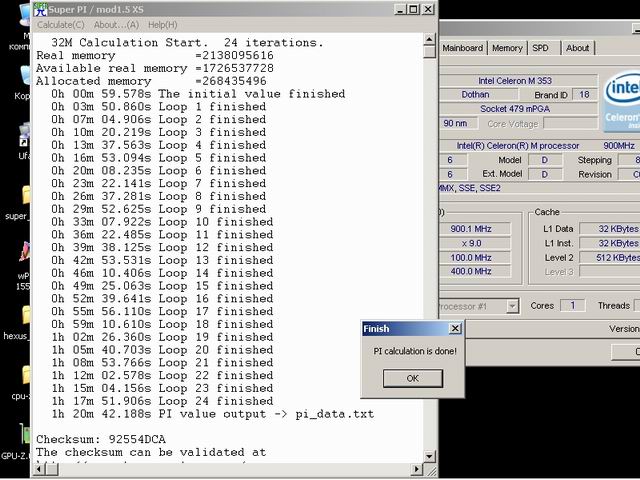
Task: Click the horizontal scrollbar right arrow
Action: pyautogui.click(x=416, y=469)
